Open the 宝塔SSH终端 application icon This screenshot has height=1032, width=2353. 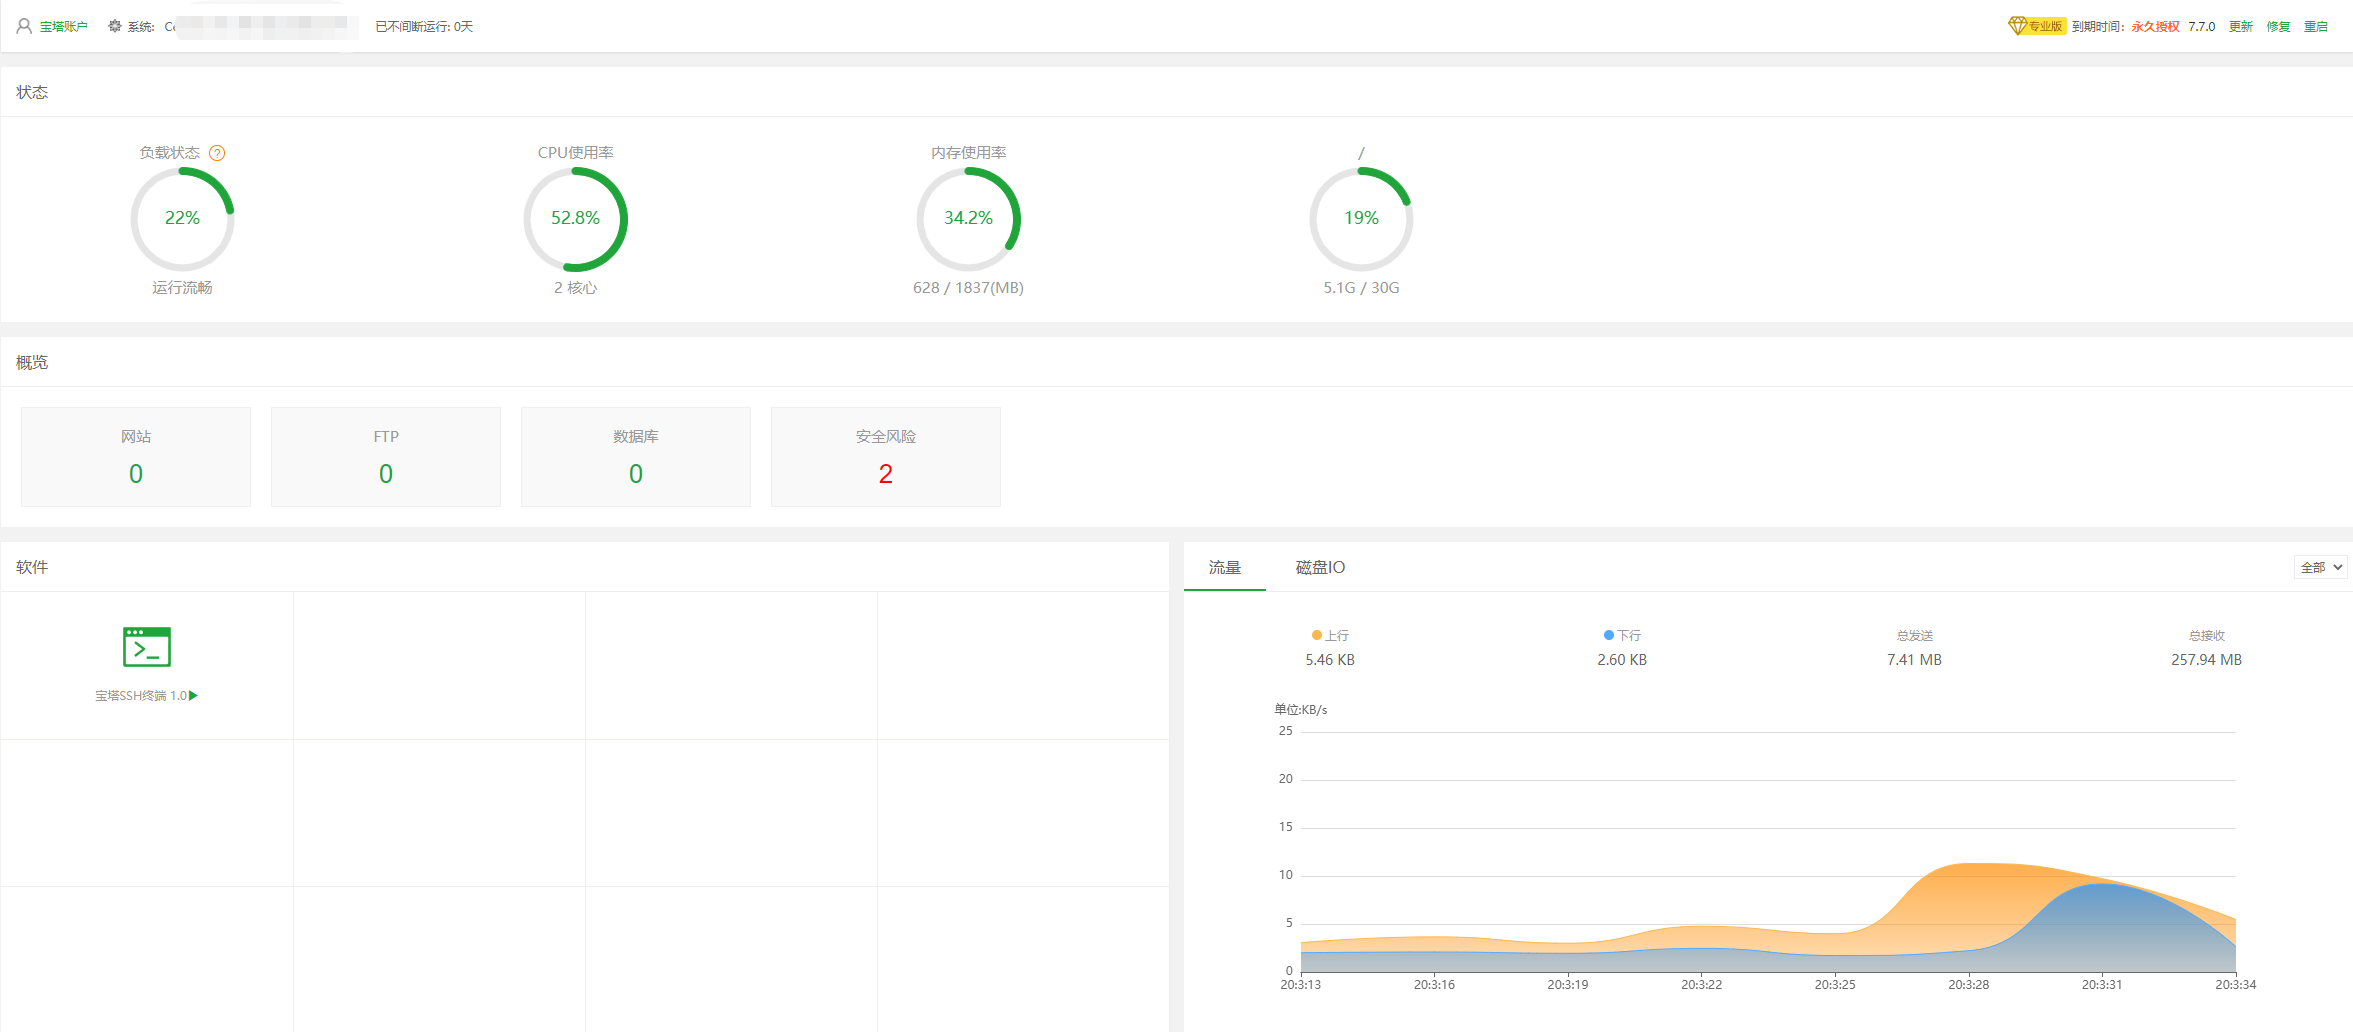coord(146,646)
